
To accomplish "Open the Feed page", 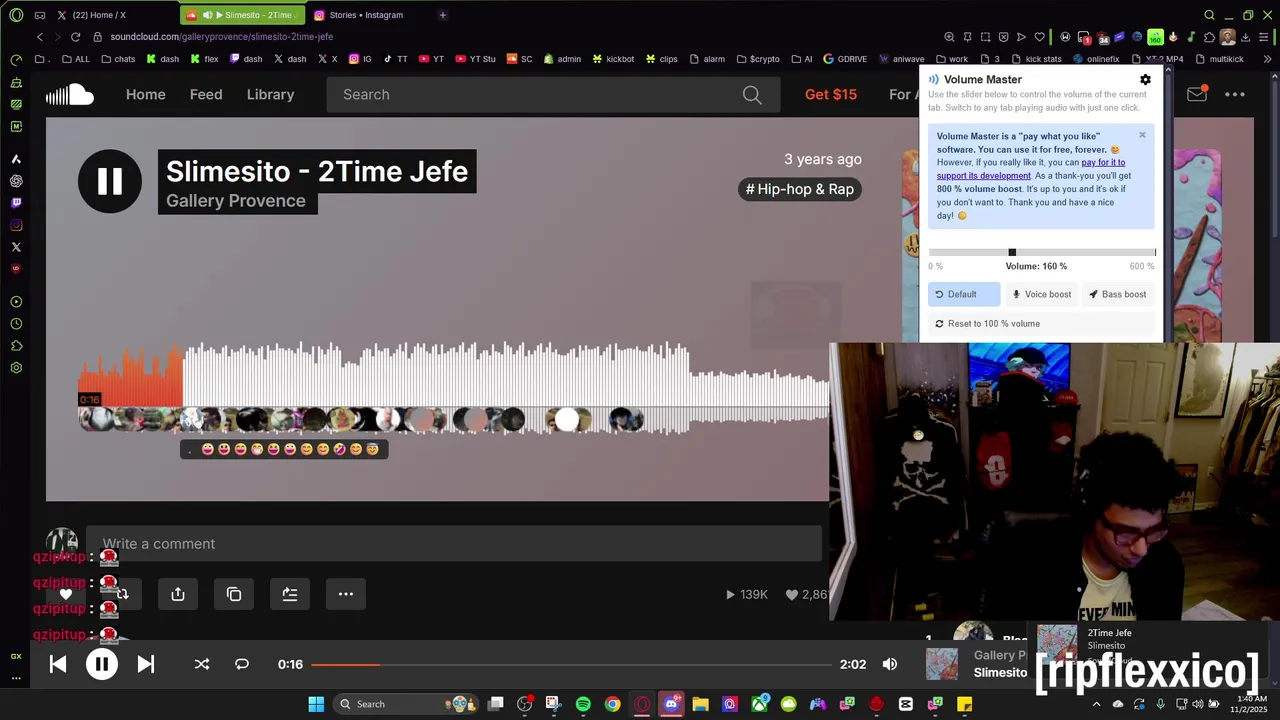I will click(206, 94).
